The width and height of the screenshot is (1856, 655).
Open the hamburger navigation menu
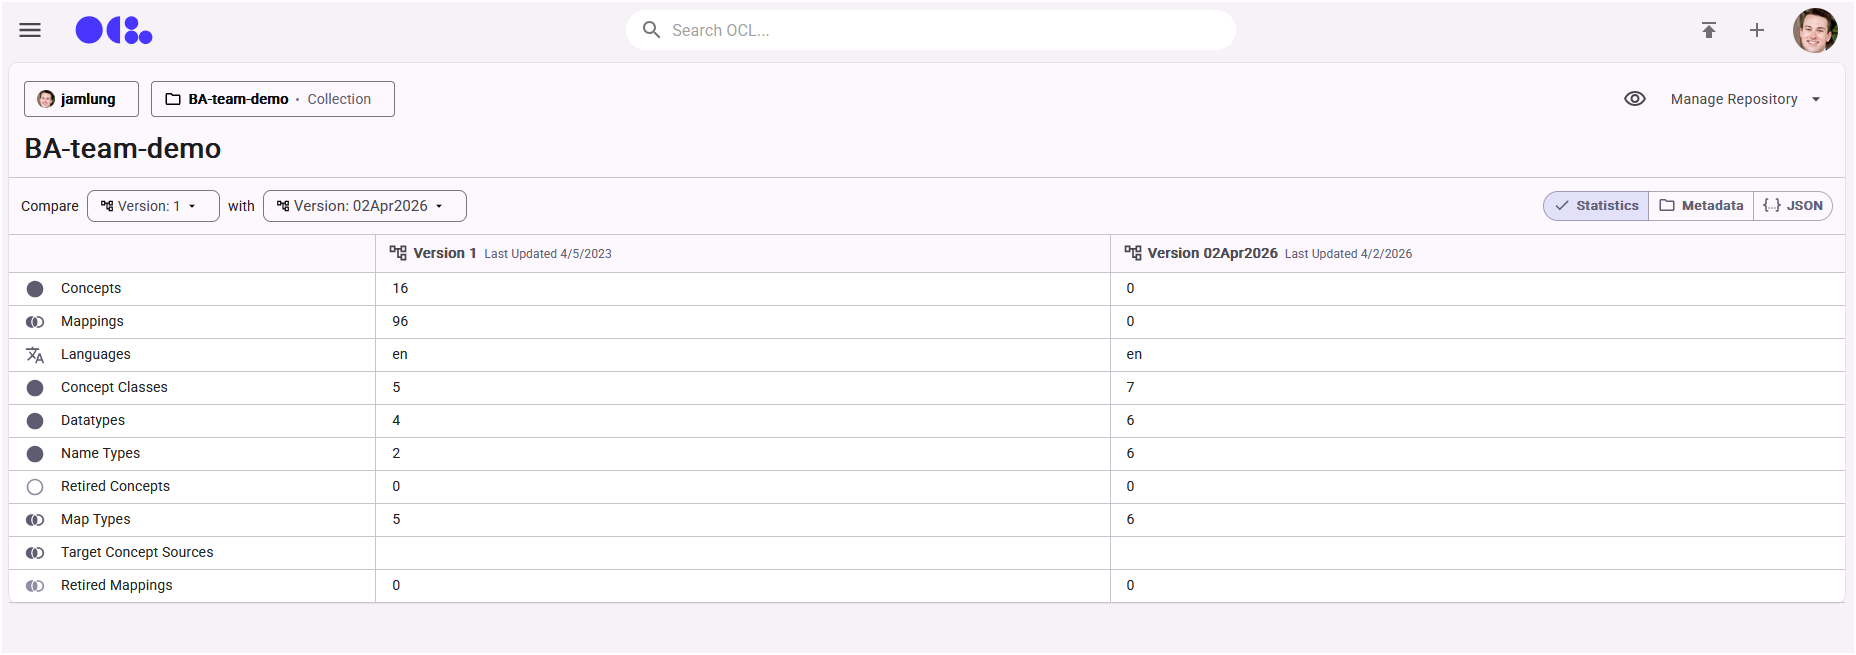(x=30, y=30)
